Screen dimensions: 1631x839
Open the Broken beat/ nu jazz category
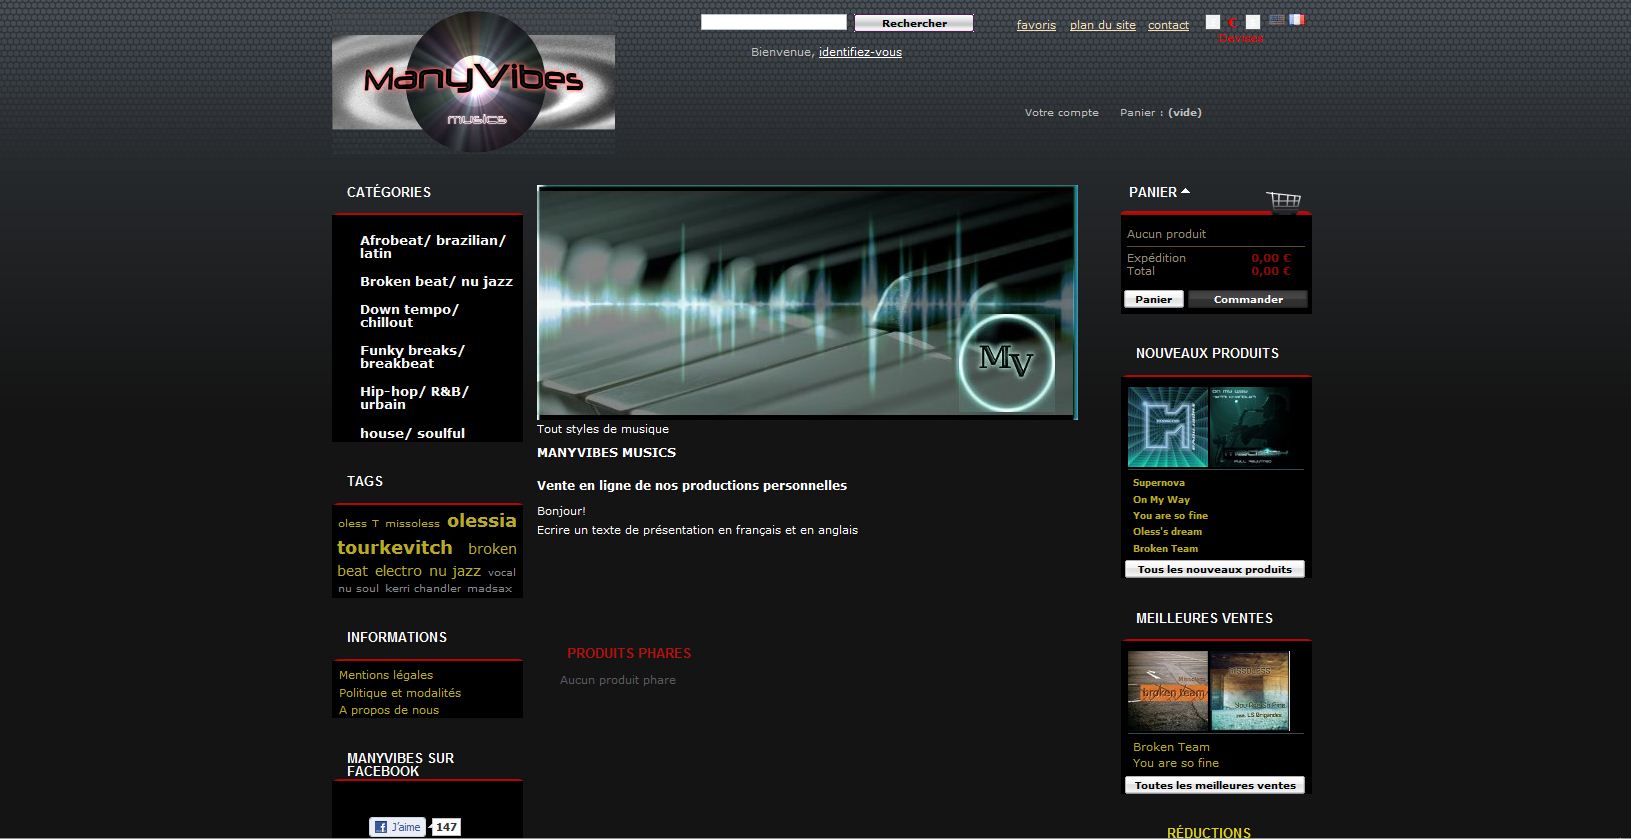point(436,282)
